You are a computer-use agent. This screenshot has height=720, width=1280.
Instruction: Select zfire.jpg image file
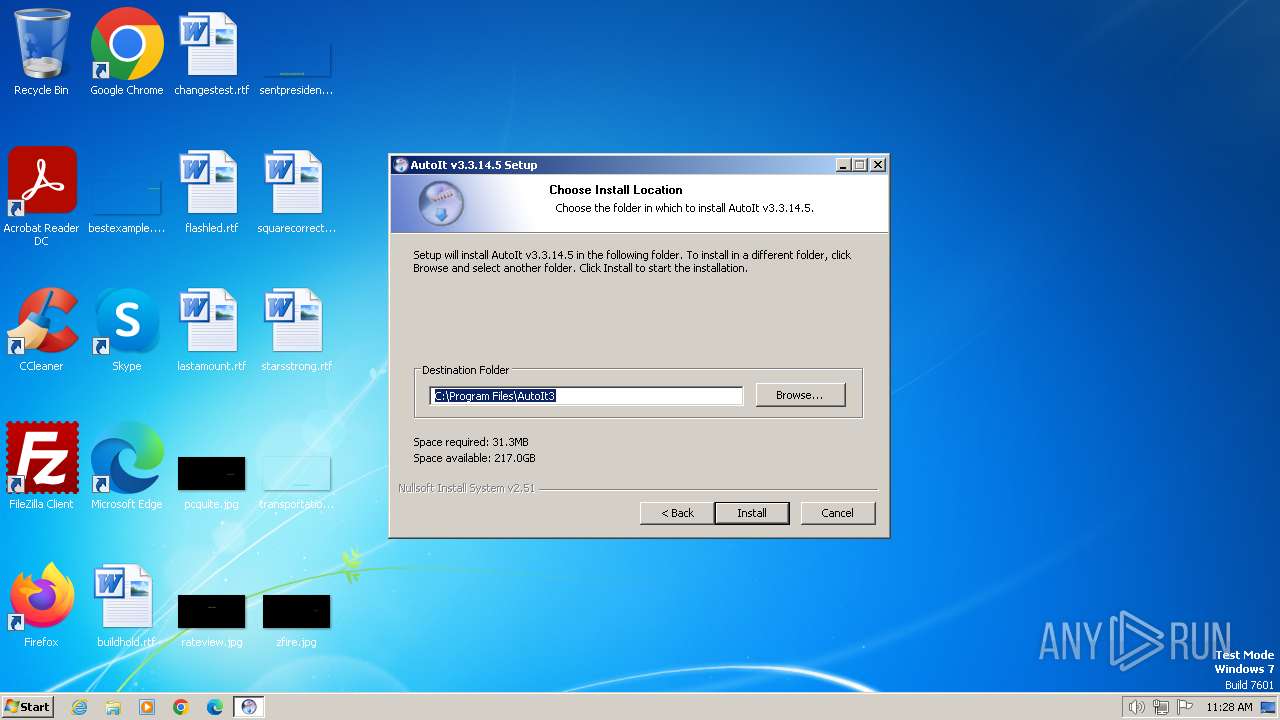pos(296,620)
